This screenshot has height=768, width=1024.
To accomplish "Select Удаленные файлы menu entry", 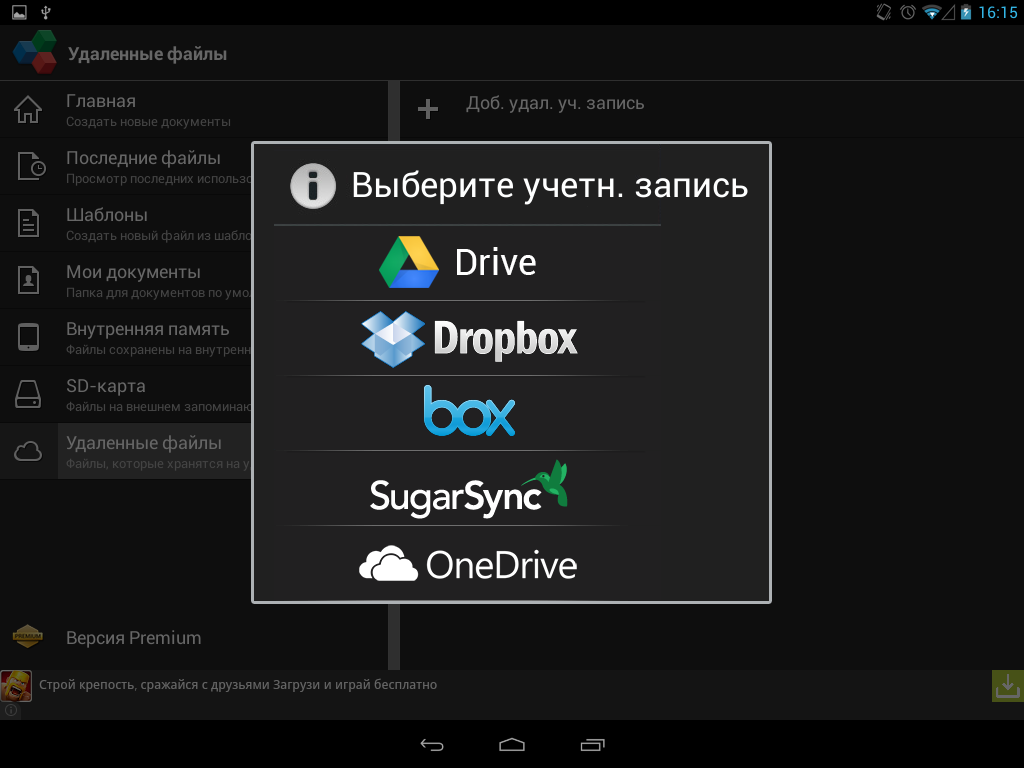I will pyautogui.click(x=125, y=451).
